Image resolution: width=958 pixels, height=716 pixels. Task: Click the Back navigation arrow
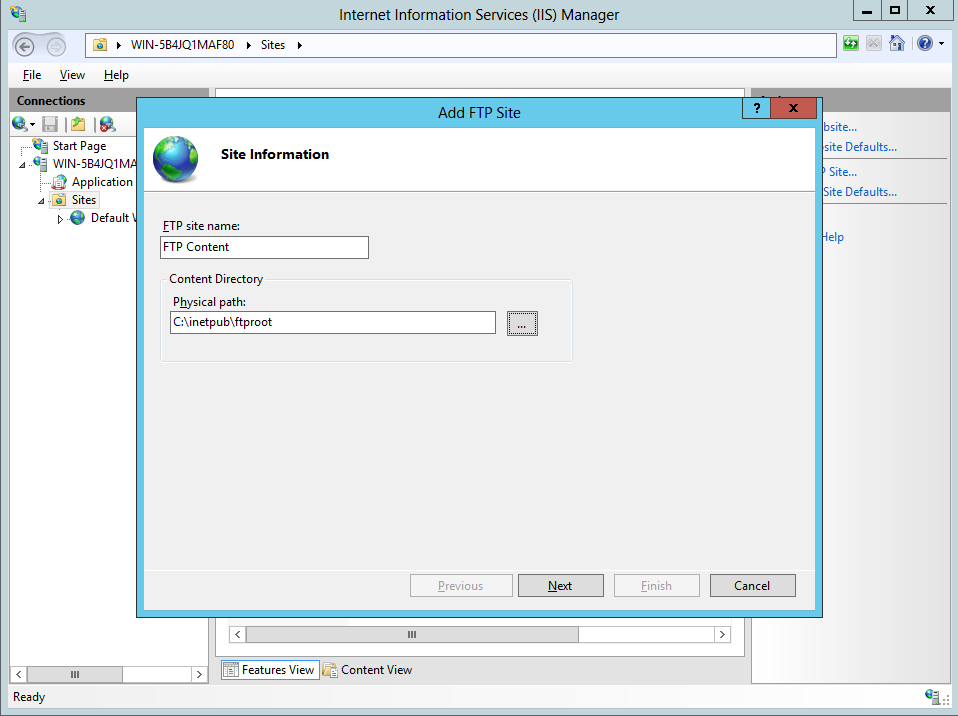coord(25,46)
